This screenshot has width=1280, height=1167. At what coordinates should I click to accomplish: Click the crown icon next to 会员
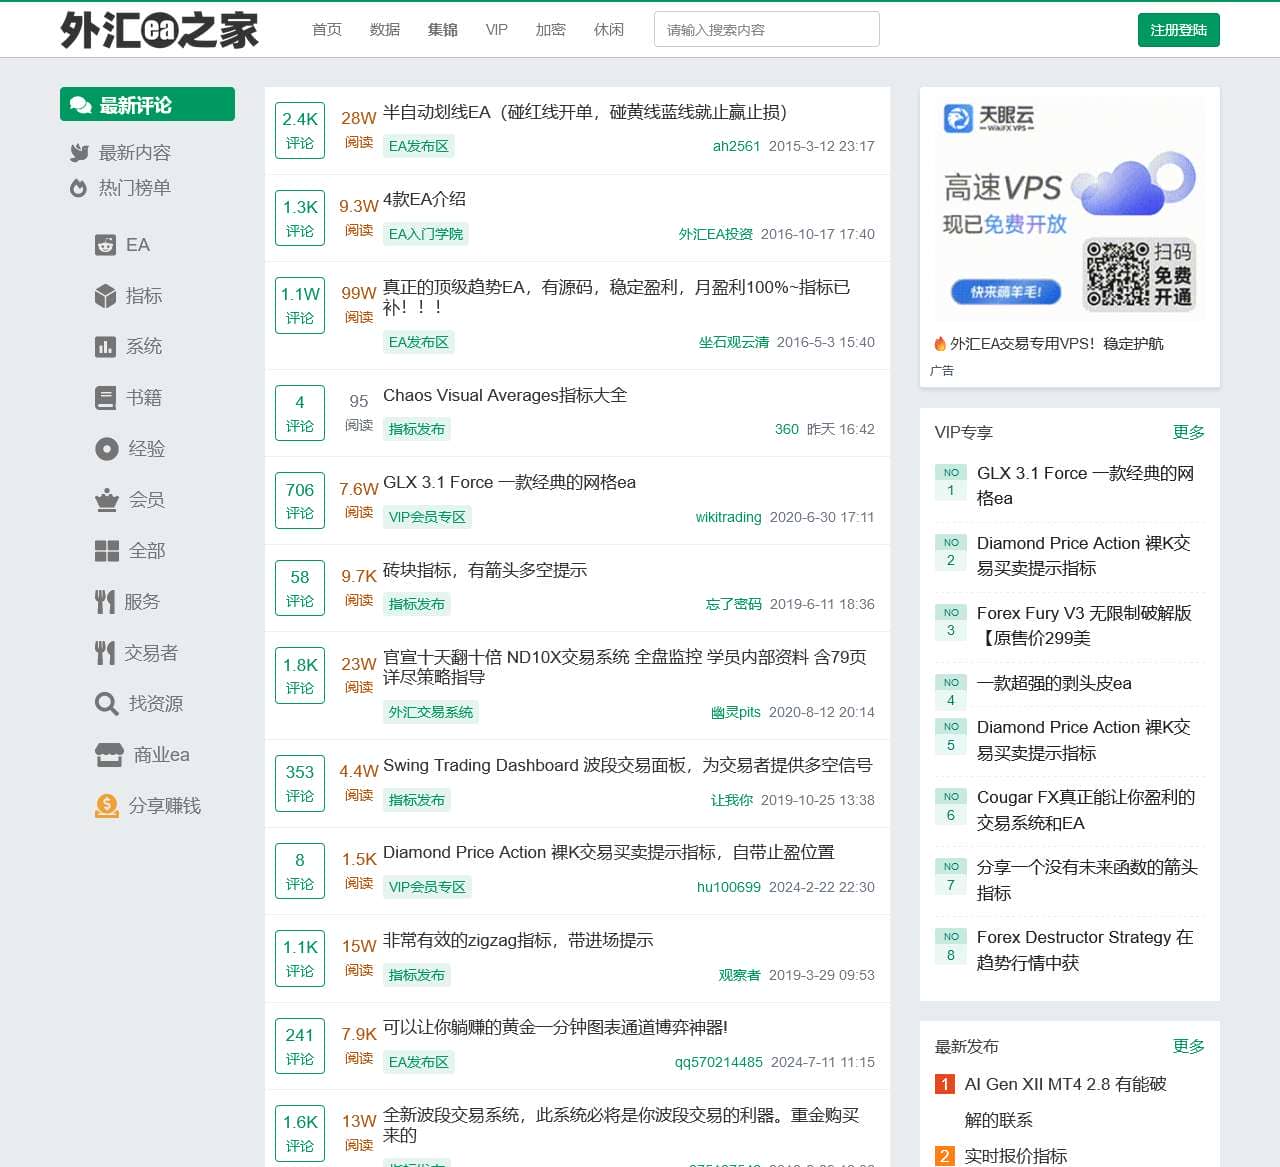[x=106, y=500]
